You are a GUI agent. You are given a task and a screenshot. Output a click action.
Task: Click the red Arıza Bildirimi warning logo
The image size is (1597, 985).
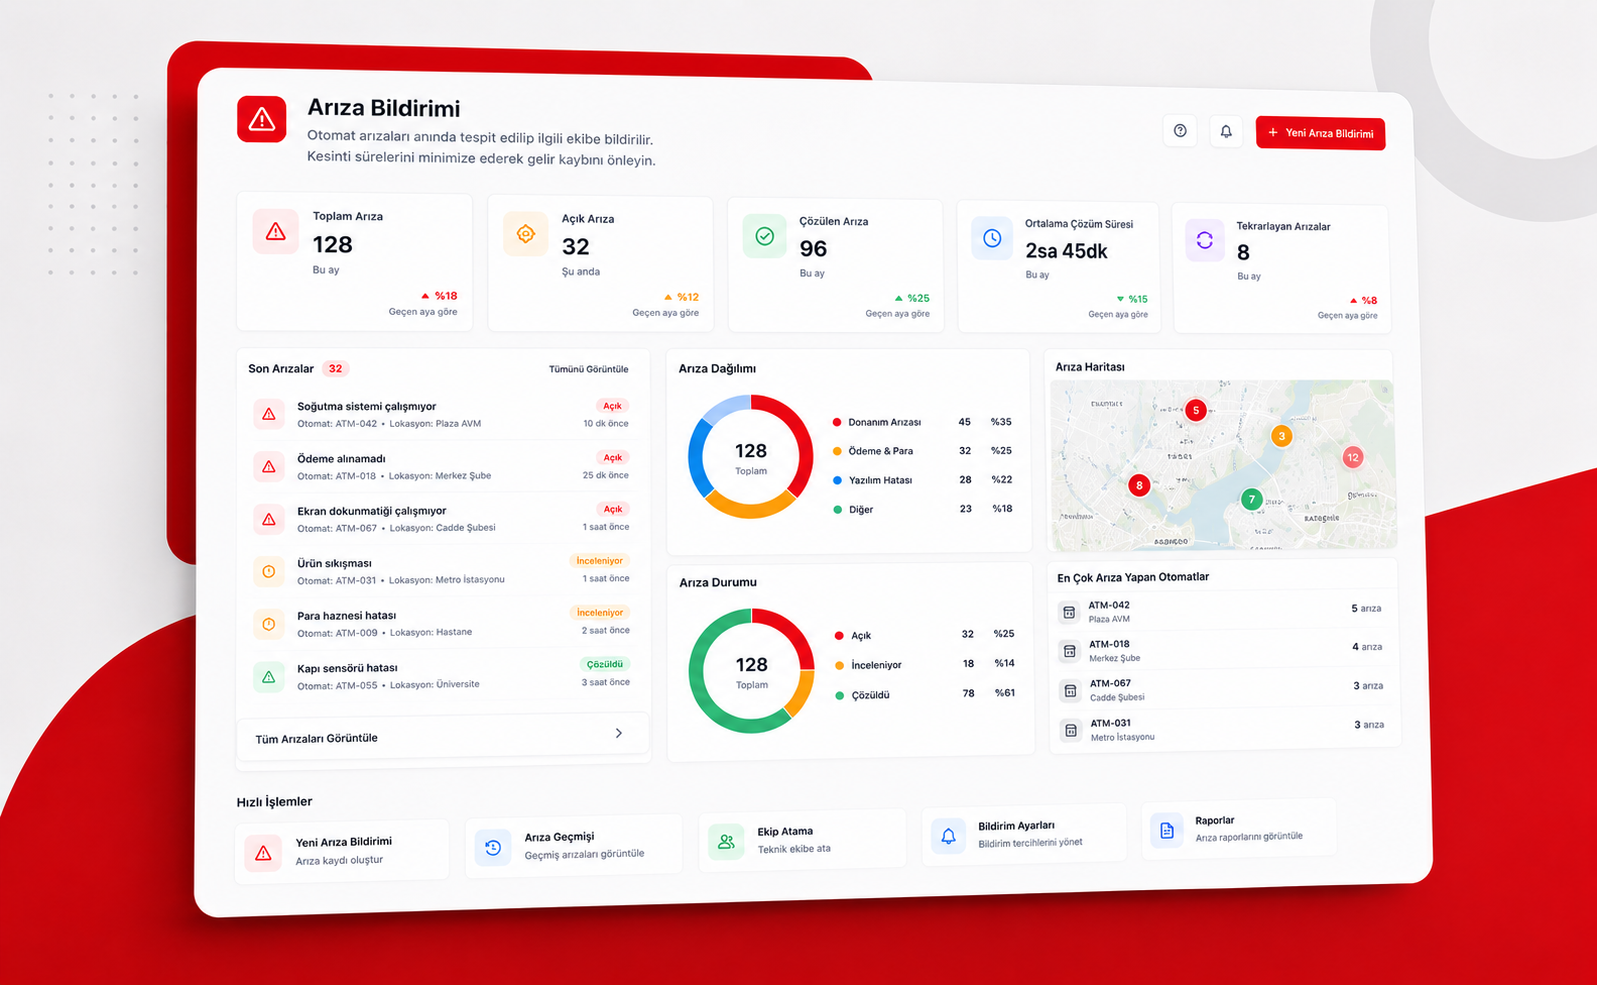tap(262, 119)
